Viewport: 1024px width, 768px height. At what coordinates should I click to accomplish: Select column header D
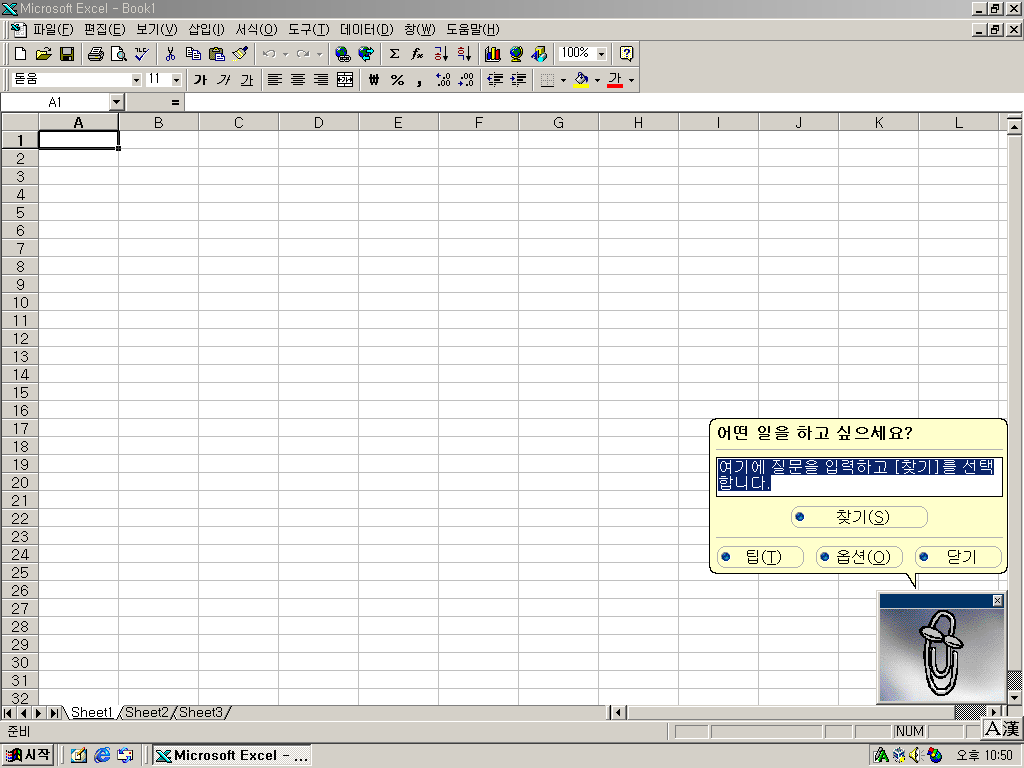click(318, 122)
